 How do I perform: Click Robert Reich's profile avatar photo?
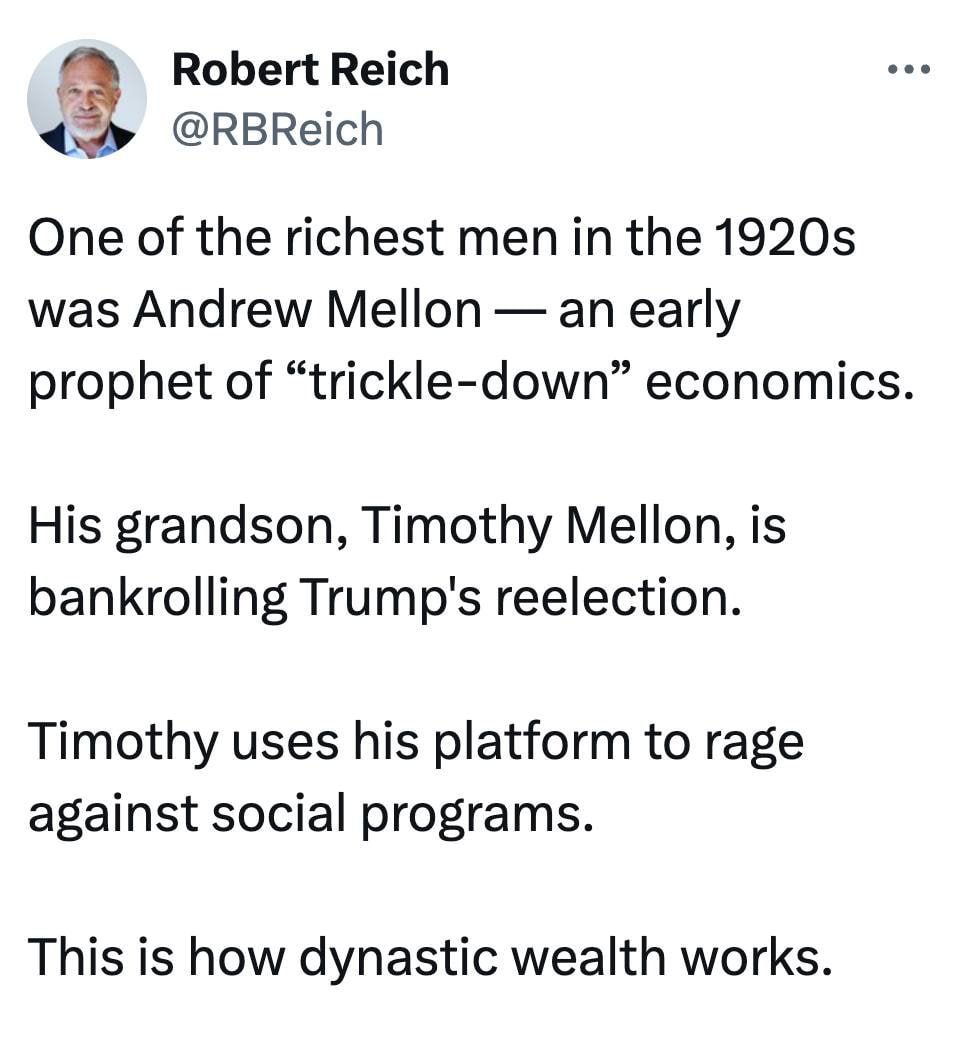[x=87, y=99]
